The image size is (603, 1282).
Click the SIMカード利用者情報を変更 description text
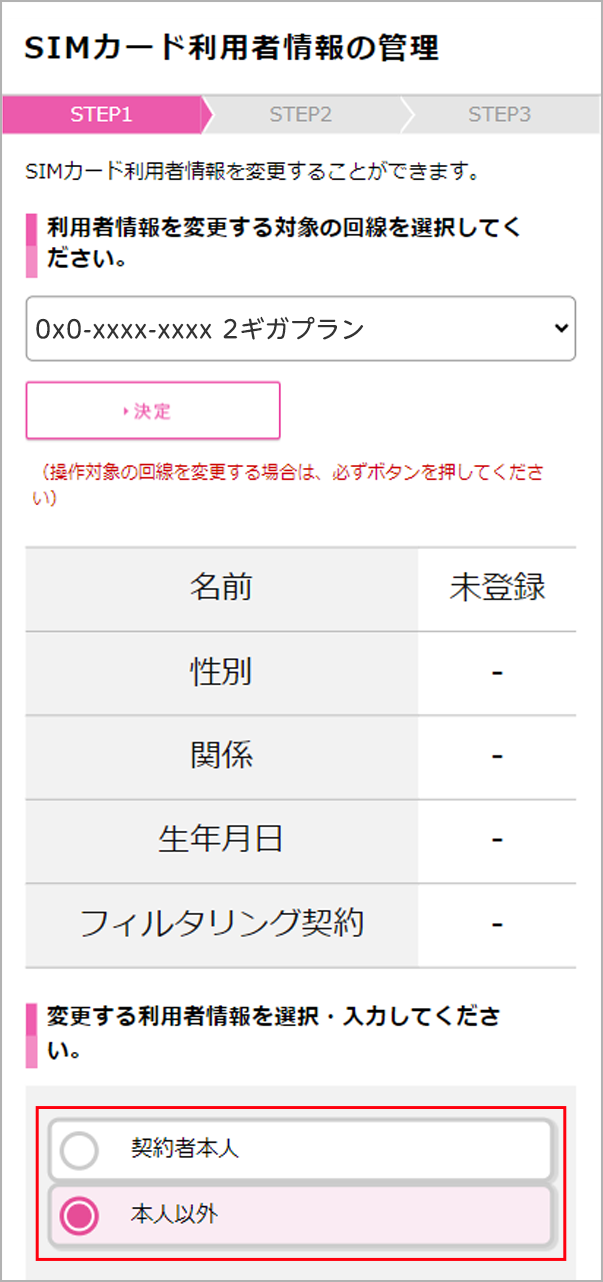click(x=252, y=173)
